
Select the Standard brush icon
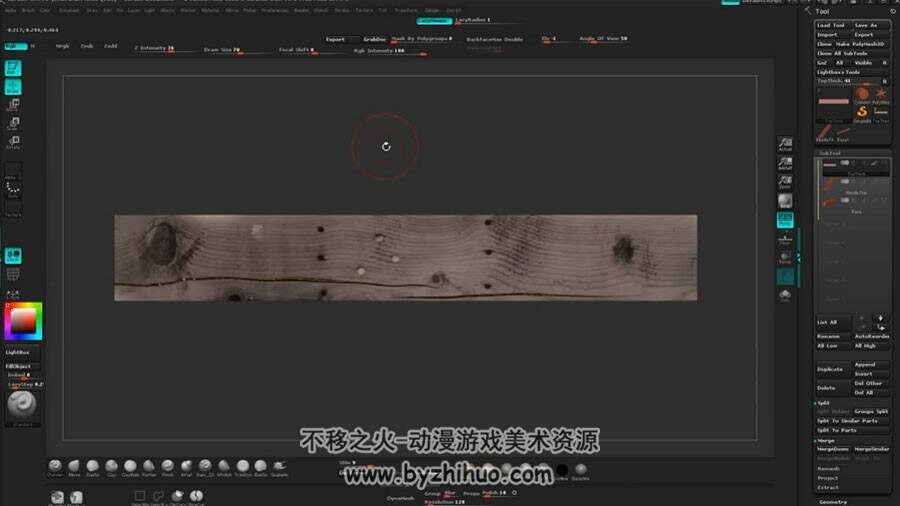[55, 468]
